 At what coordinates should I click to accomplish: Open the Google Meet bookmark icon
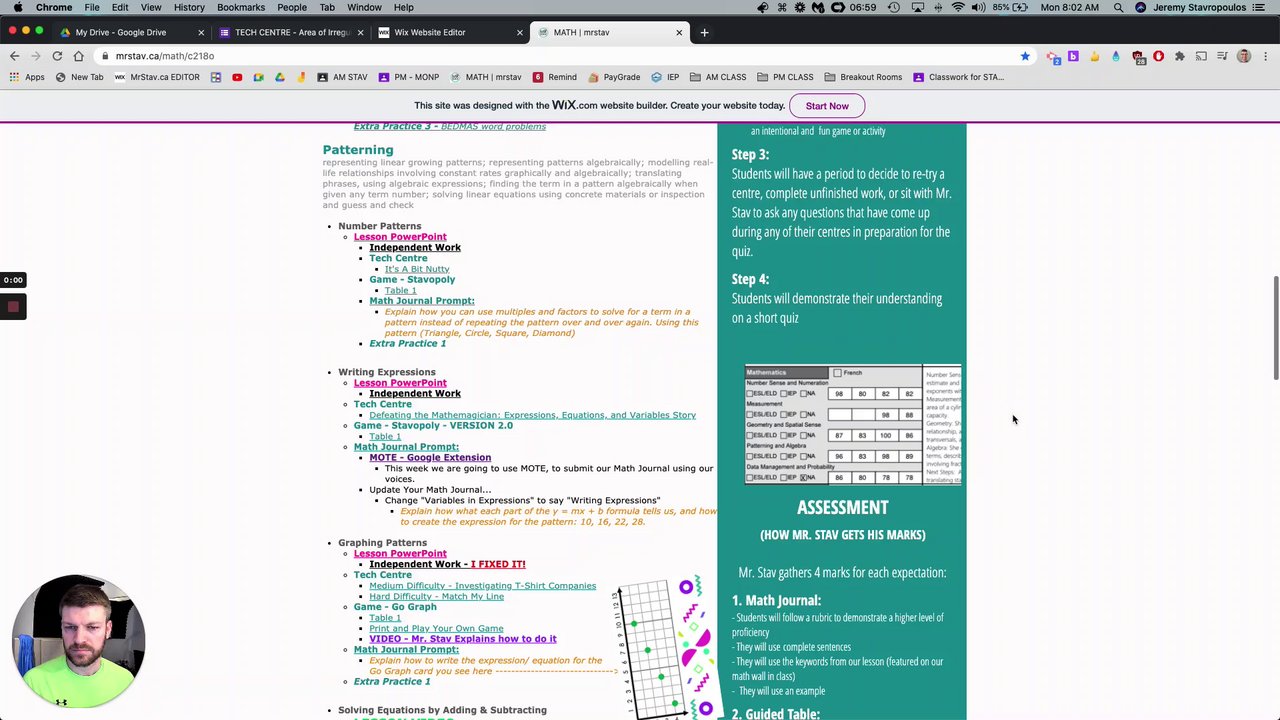(x=258, y=77)
